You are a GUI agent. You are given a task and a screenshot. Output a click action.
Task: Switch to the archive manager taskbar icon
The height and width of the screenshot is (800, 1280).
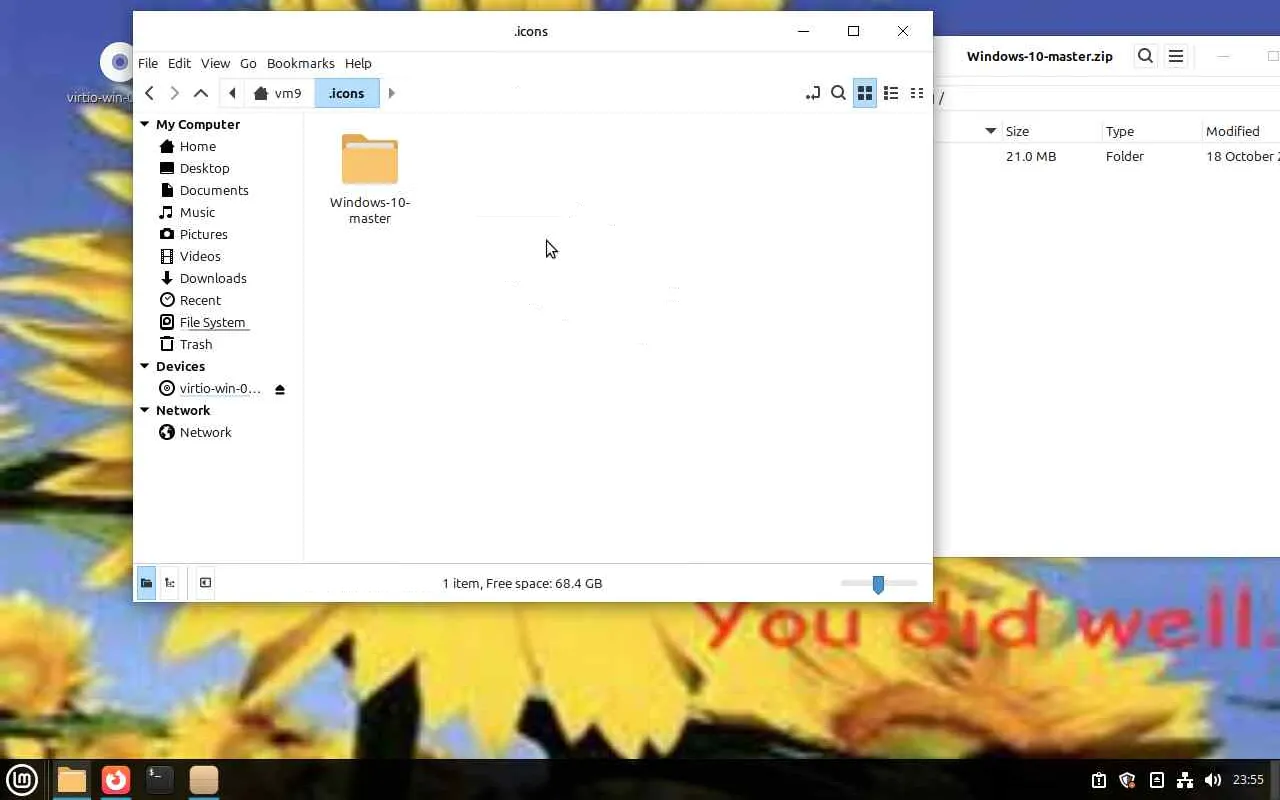pyautogui.click(x=204, y=779)
